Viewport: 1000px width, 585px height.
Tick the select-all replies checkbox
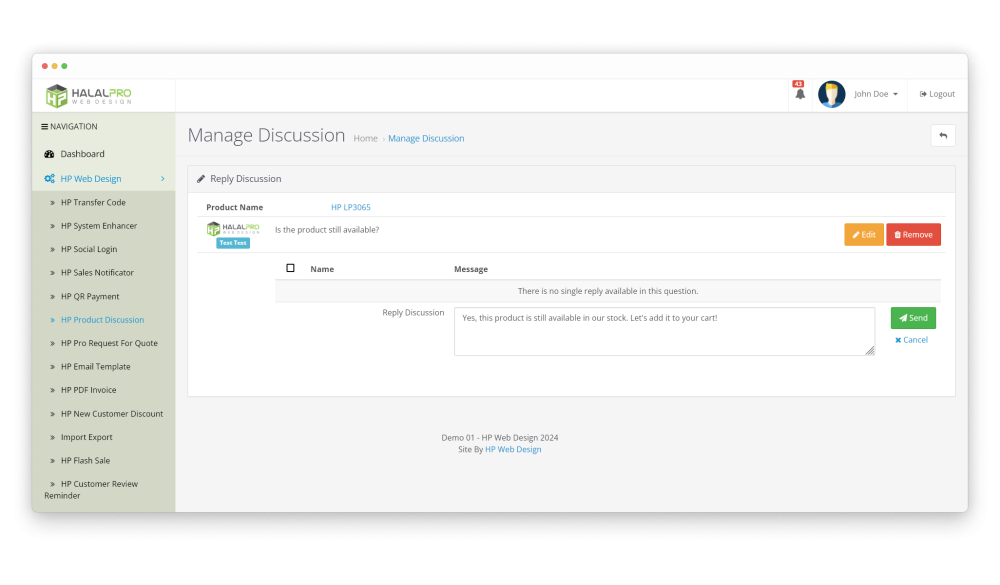click(x=290, y=268)
